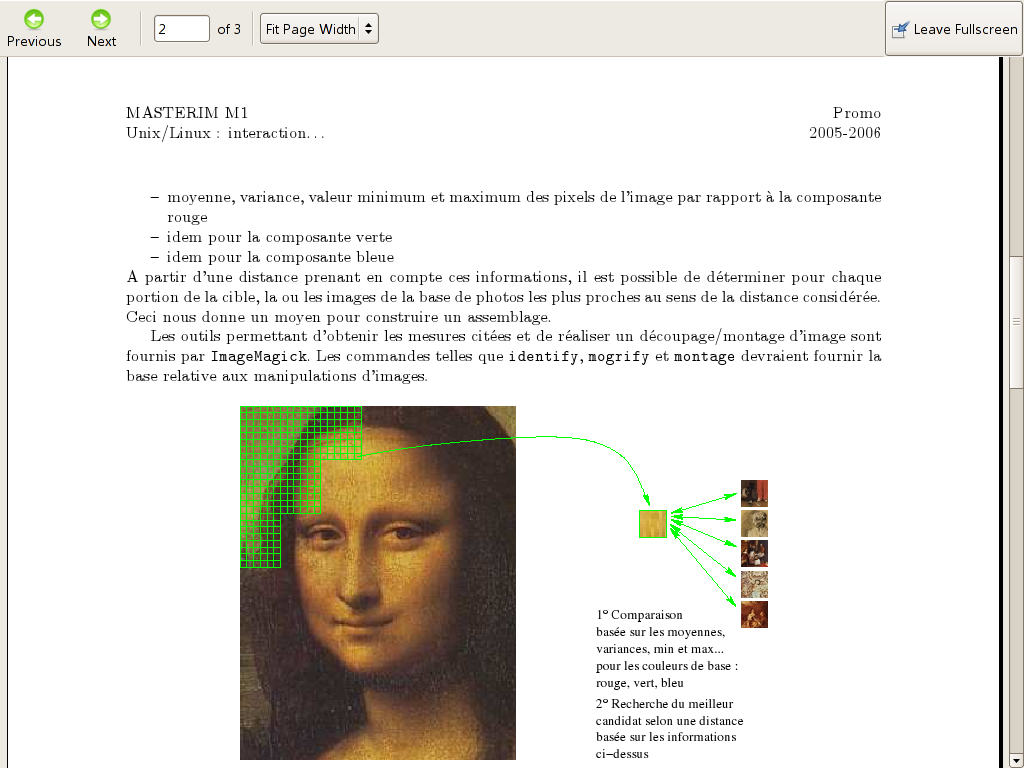Image resolution: width=1024 pixels, height=768 pixels.
Task: Click the second candidate thumbnail with the sketch portrait
Action: (x=754, y=524)
